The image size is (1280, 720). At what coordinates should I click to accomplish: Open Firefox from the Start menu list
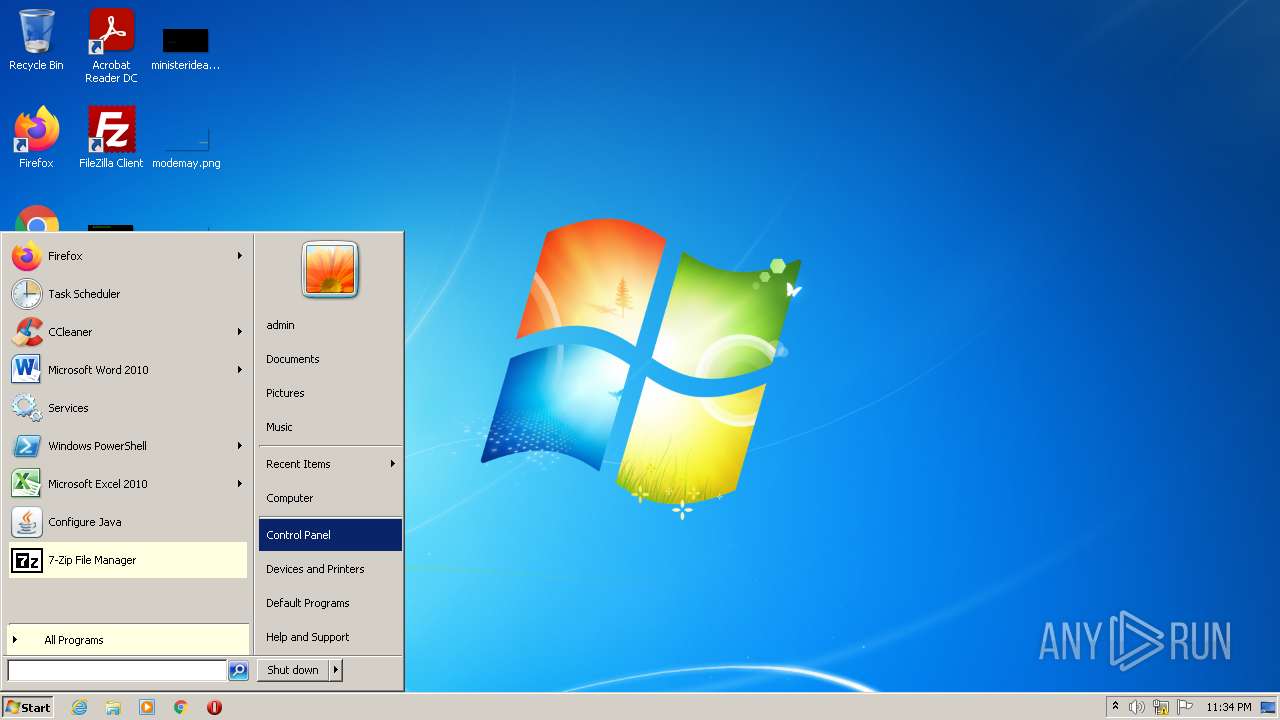(x=128, y=256)
